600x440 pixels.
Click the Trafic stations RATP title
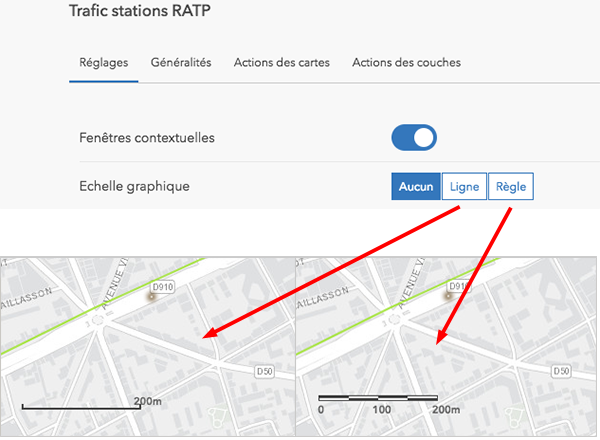pyautogui.click(x=140, y=10)
